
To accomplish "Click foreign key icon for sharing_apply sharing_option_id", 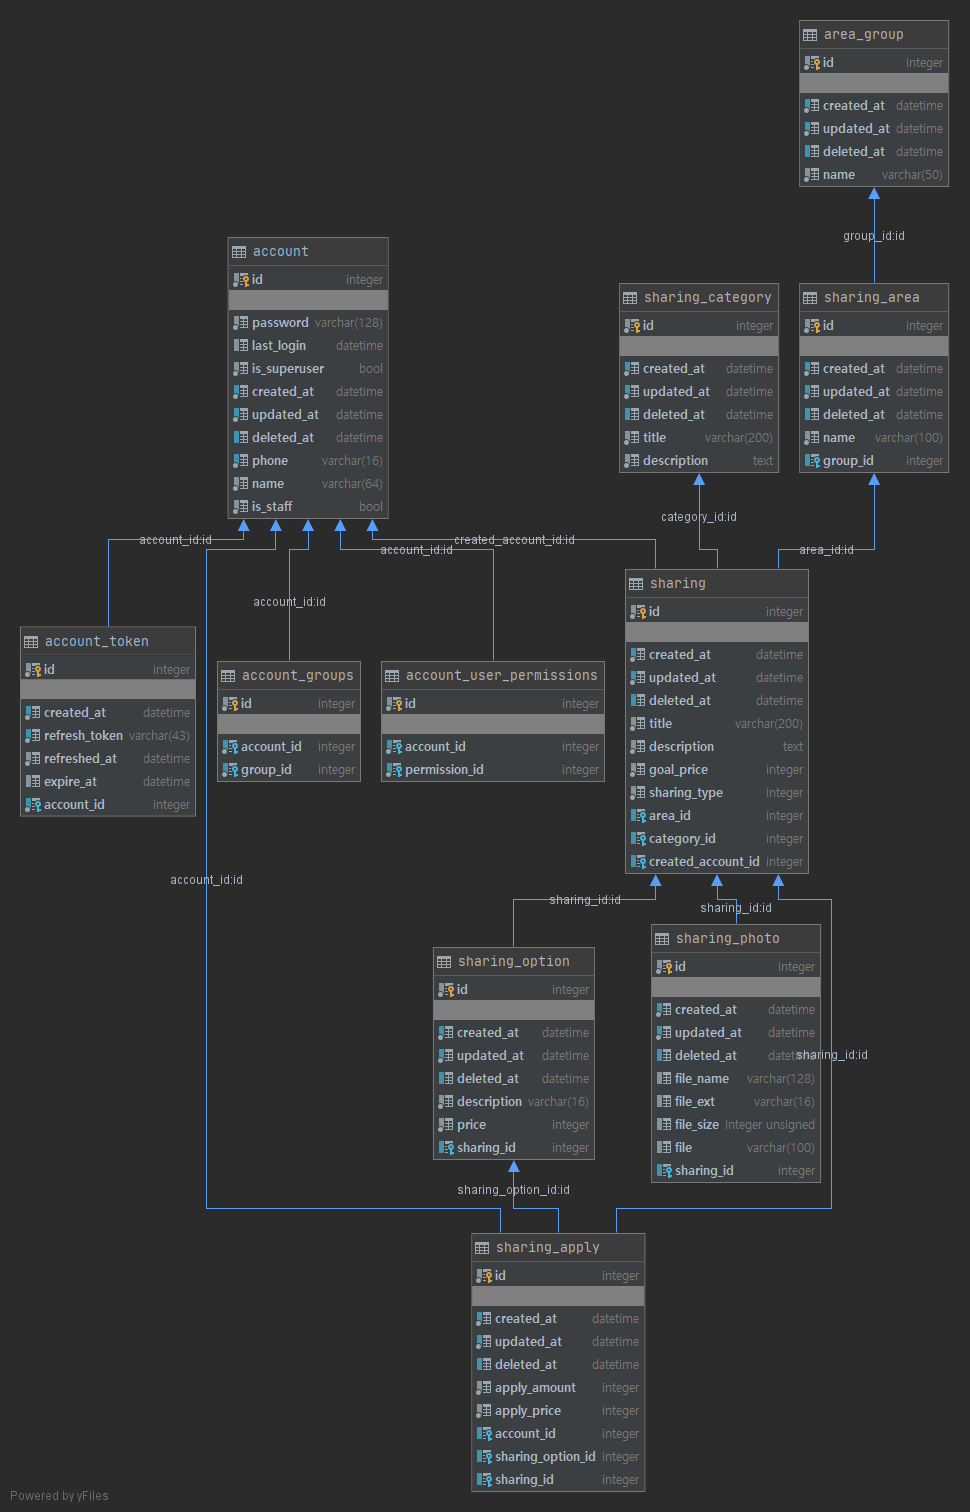I will pos(484,1457).
